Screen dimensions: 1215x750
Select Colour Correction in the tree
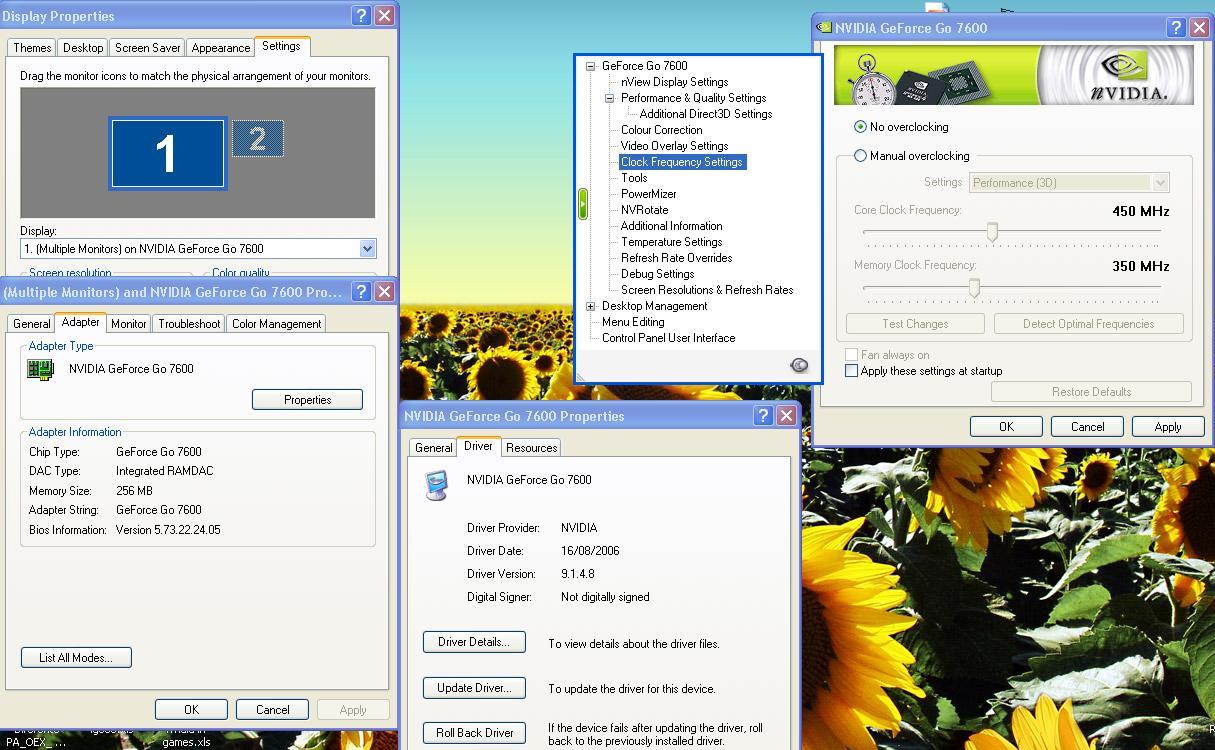(x=661, y=130)
